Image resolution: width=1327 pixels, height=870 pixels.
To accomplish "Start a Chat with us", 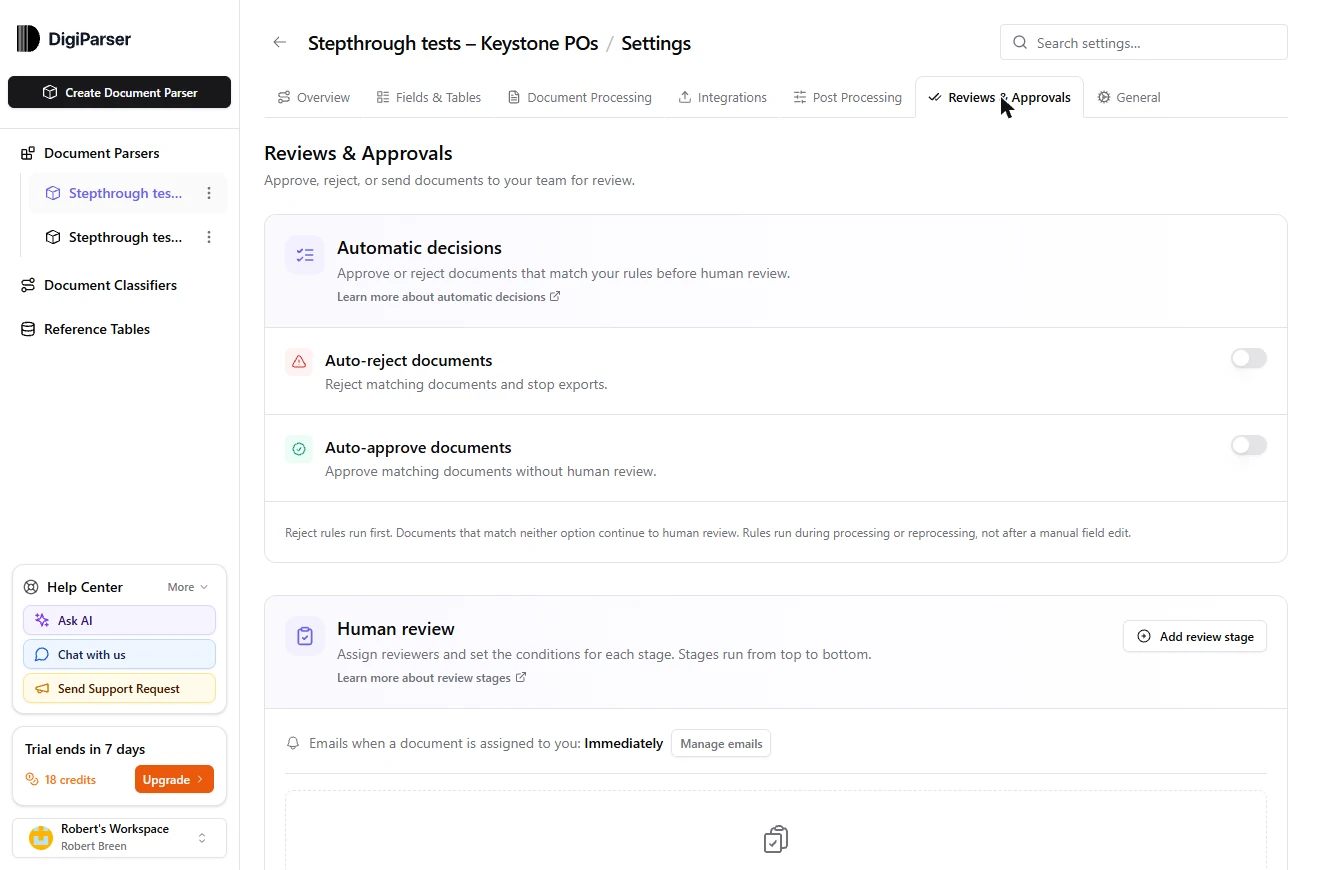I will coord(119,655).
